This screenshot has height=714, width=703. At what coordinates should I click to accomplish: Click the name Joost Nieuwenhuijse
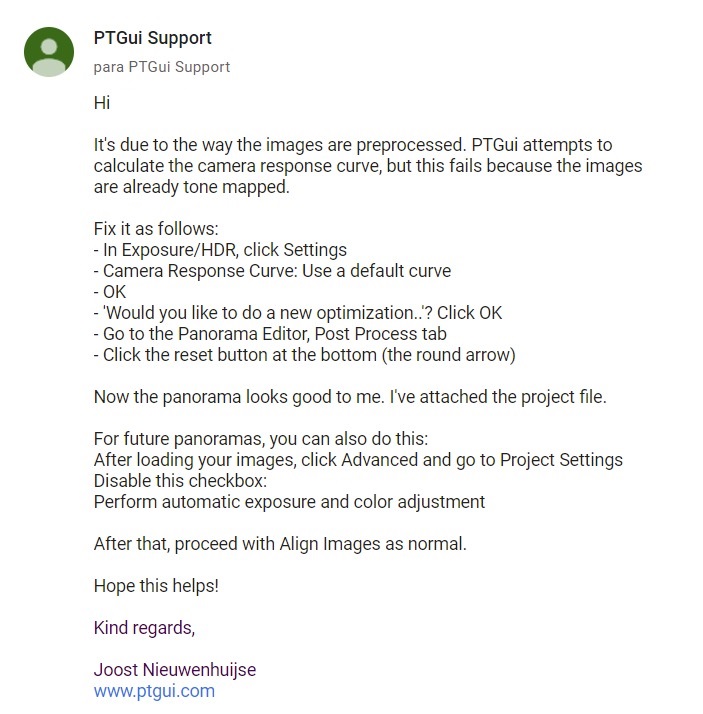point(175,670)
